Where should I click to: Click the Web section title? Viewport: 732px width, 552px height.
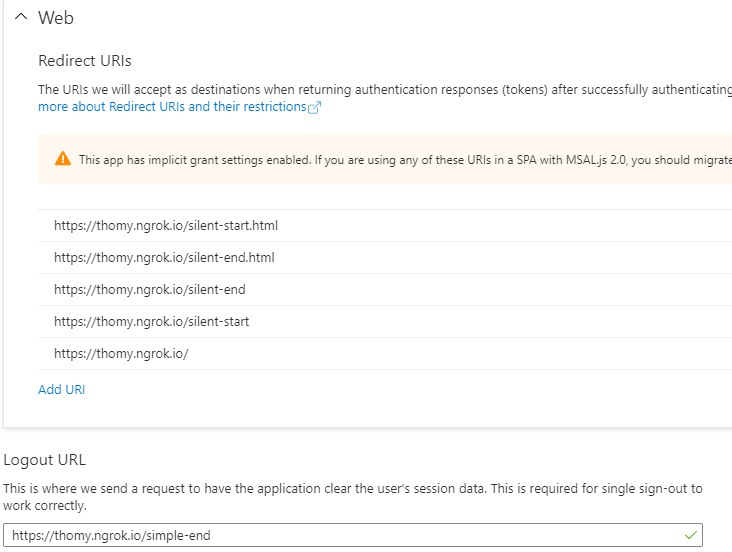click(56, 18)
